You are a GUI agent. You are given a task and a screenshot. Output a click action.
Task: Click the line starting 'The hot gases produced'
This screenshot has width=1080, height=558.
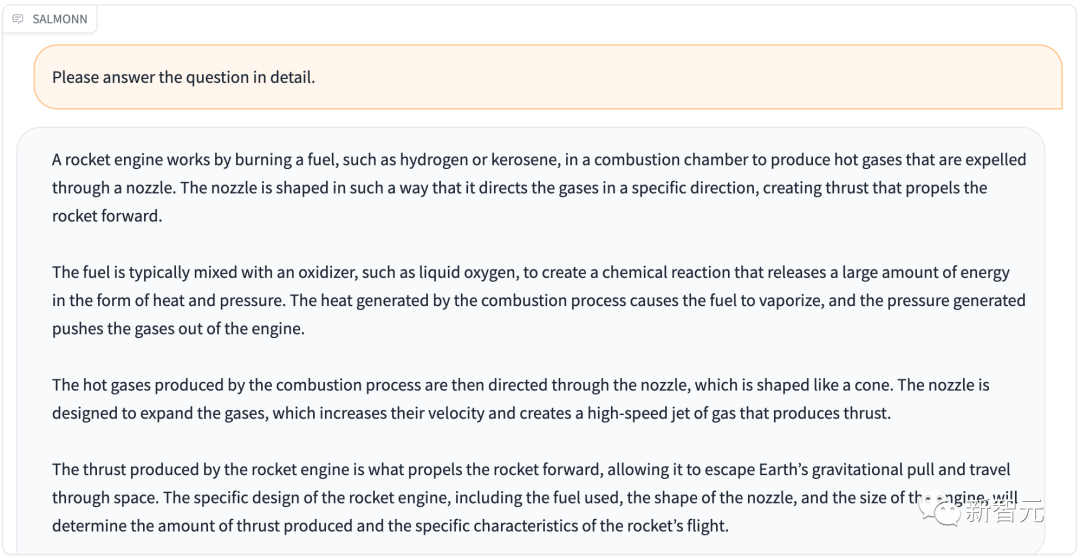(521, 384)
